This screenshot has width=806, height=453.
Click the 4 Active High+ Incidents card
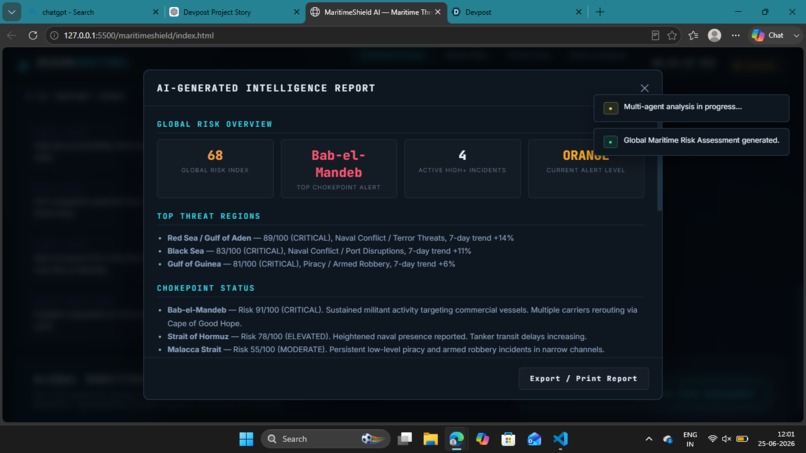pos(462,169)
